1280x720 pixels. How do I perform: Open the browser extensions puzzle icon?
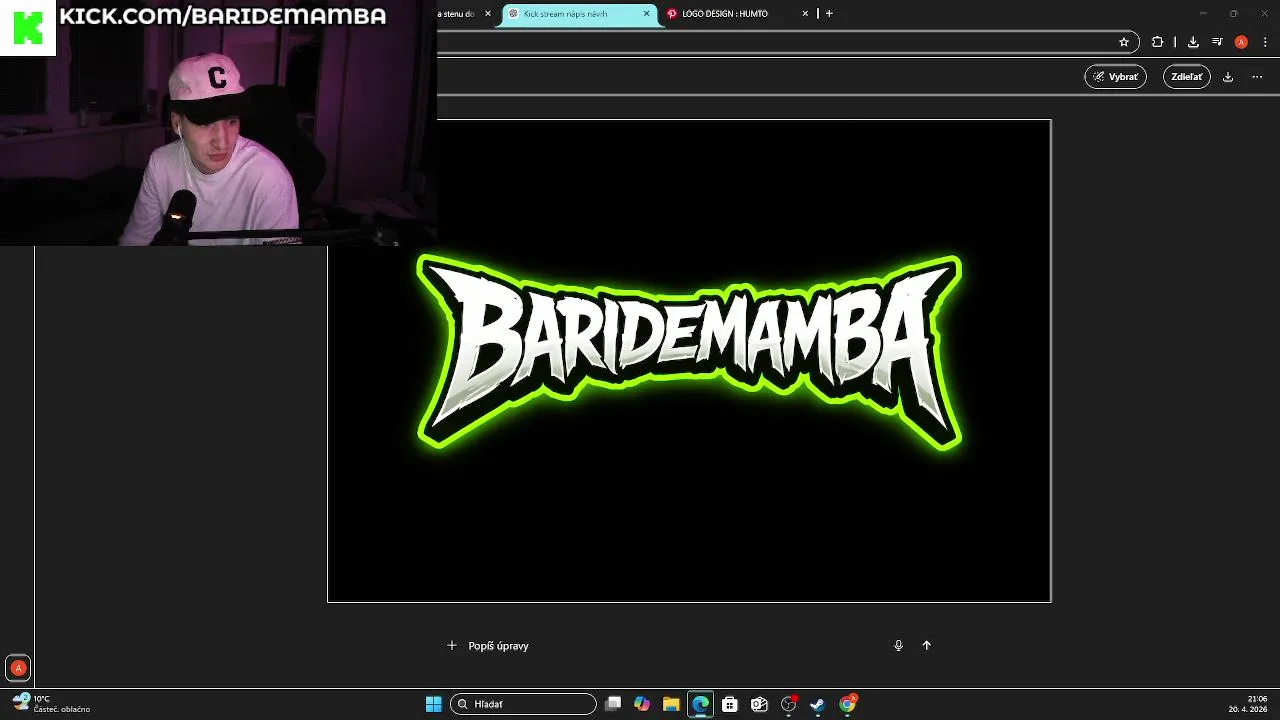point(1157,42)
